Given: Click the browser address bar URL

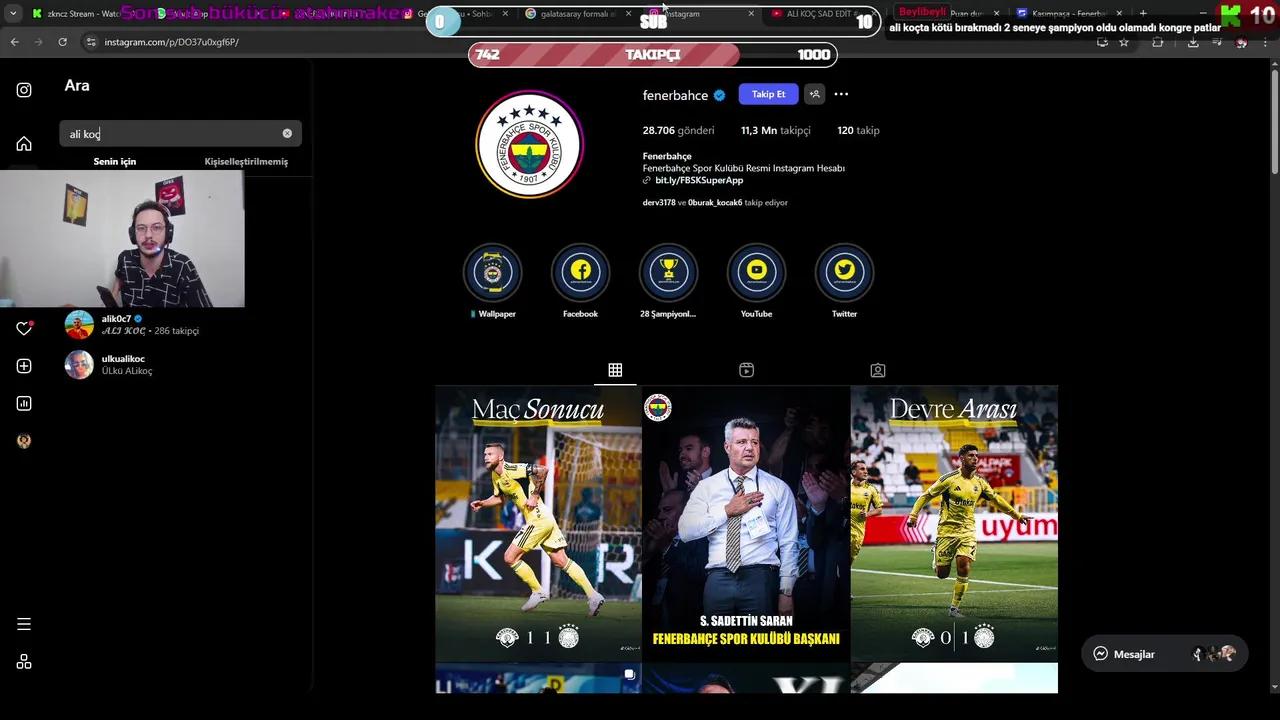Looking at the screenshot, I should coord(172,42).
